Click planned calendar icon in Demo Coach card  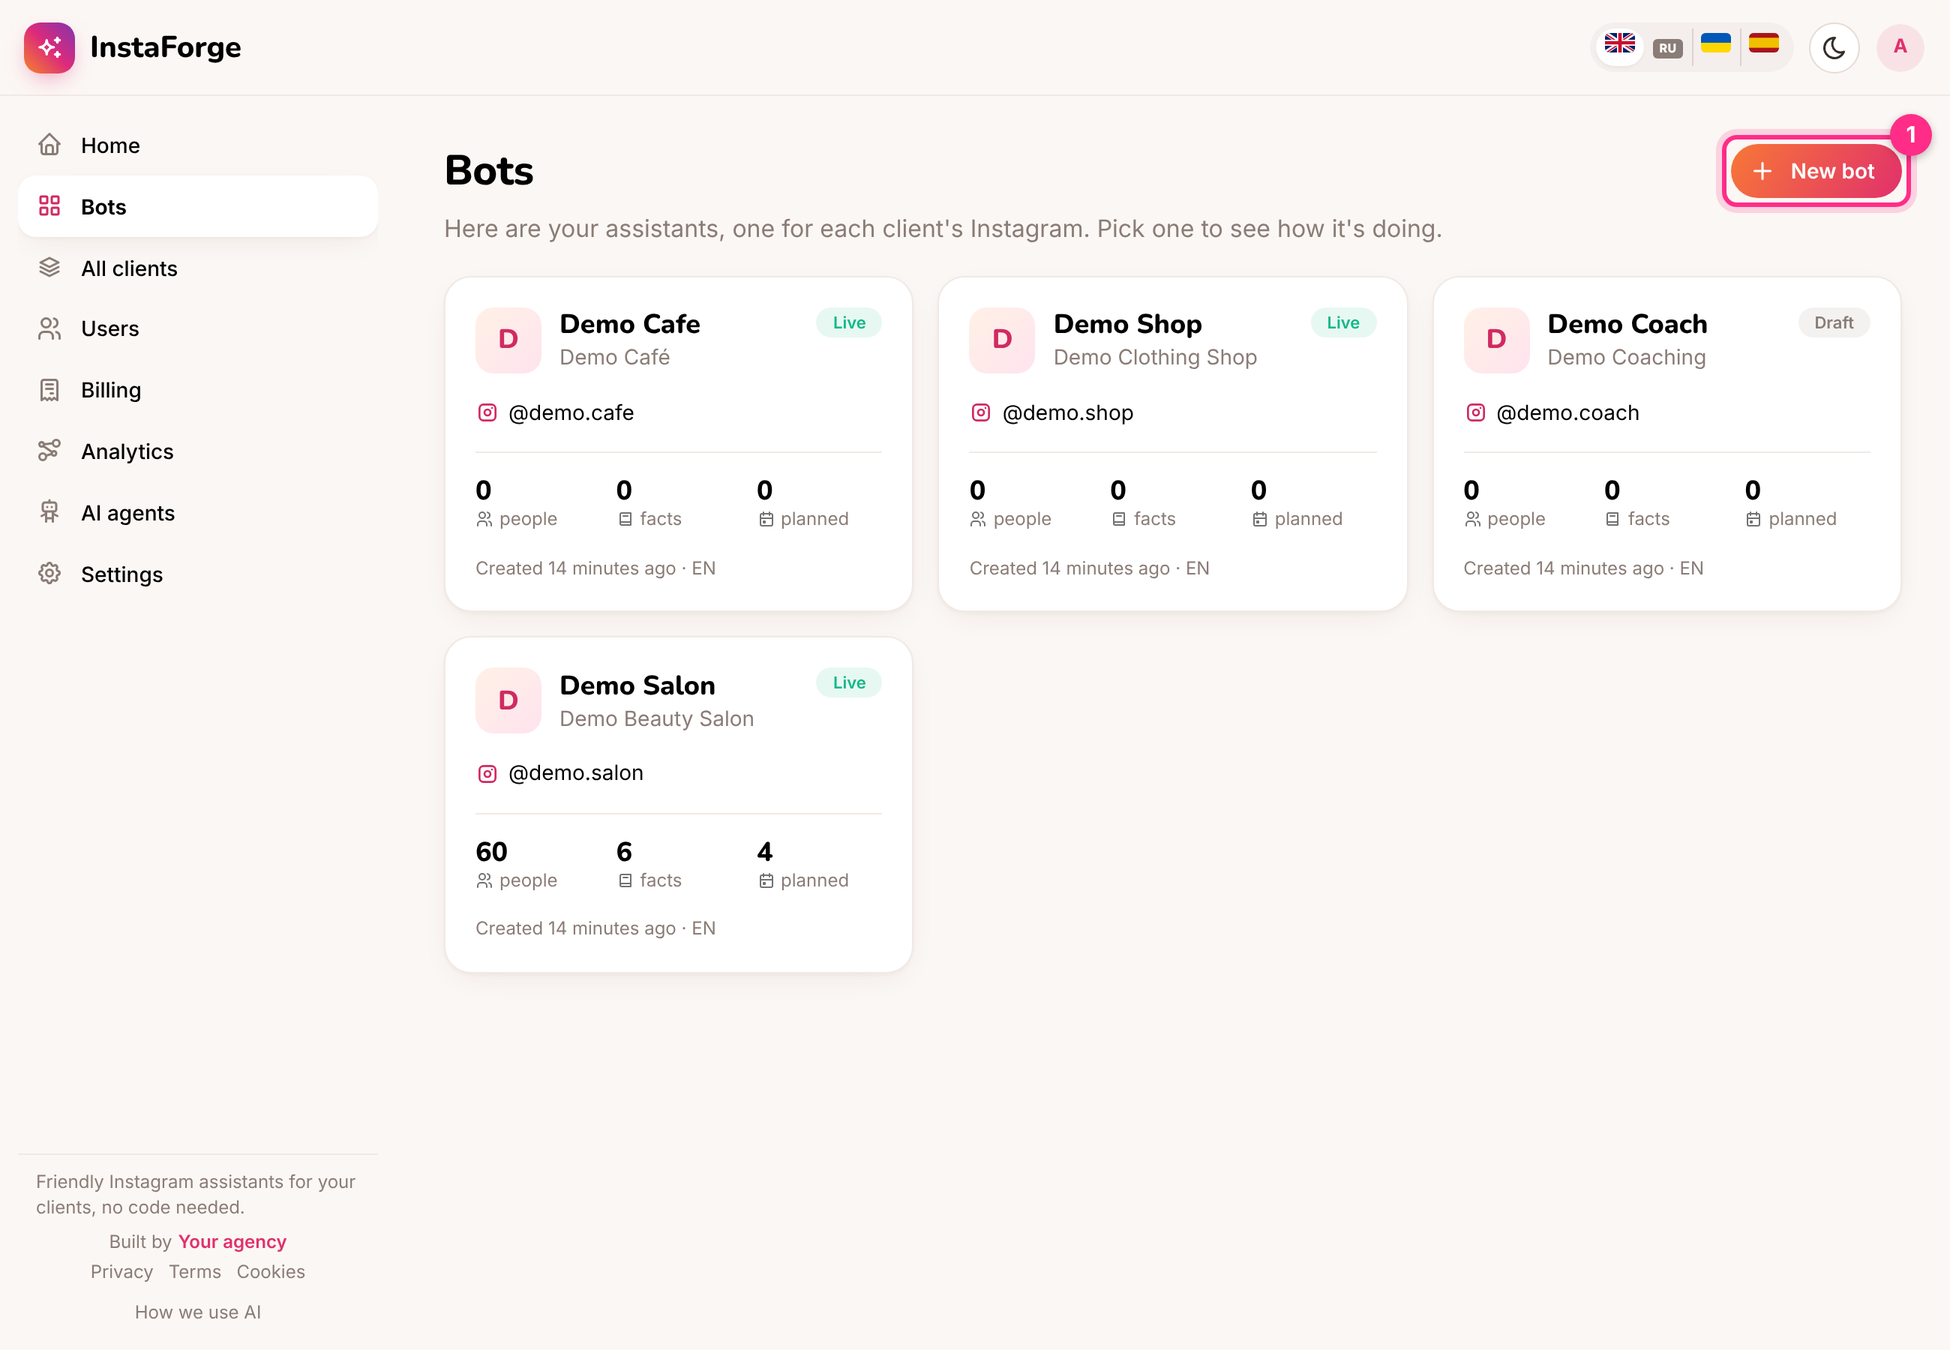pyautogui.click(x=1753, y=519)
